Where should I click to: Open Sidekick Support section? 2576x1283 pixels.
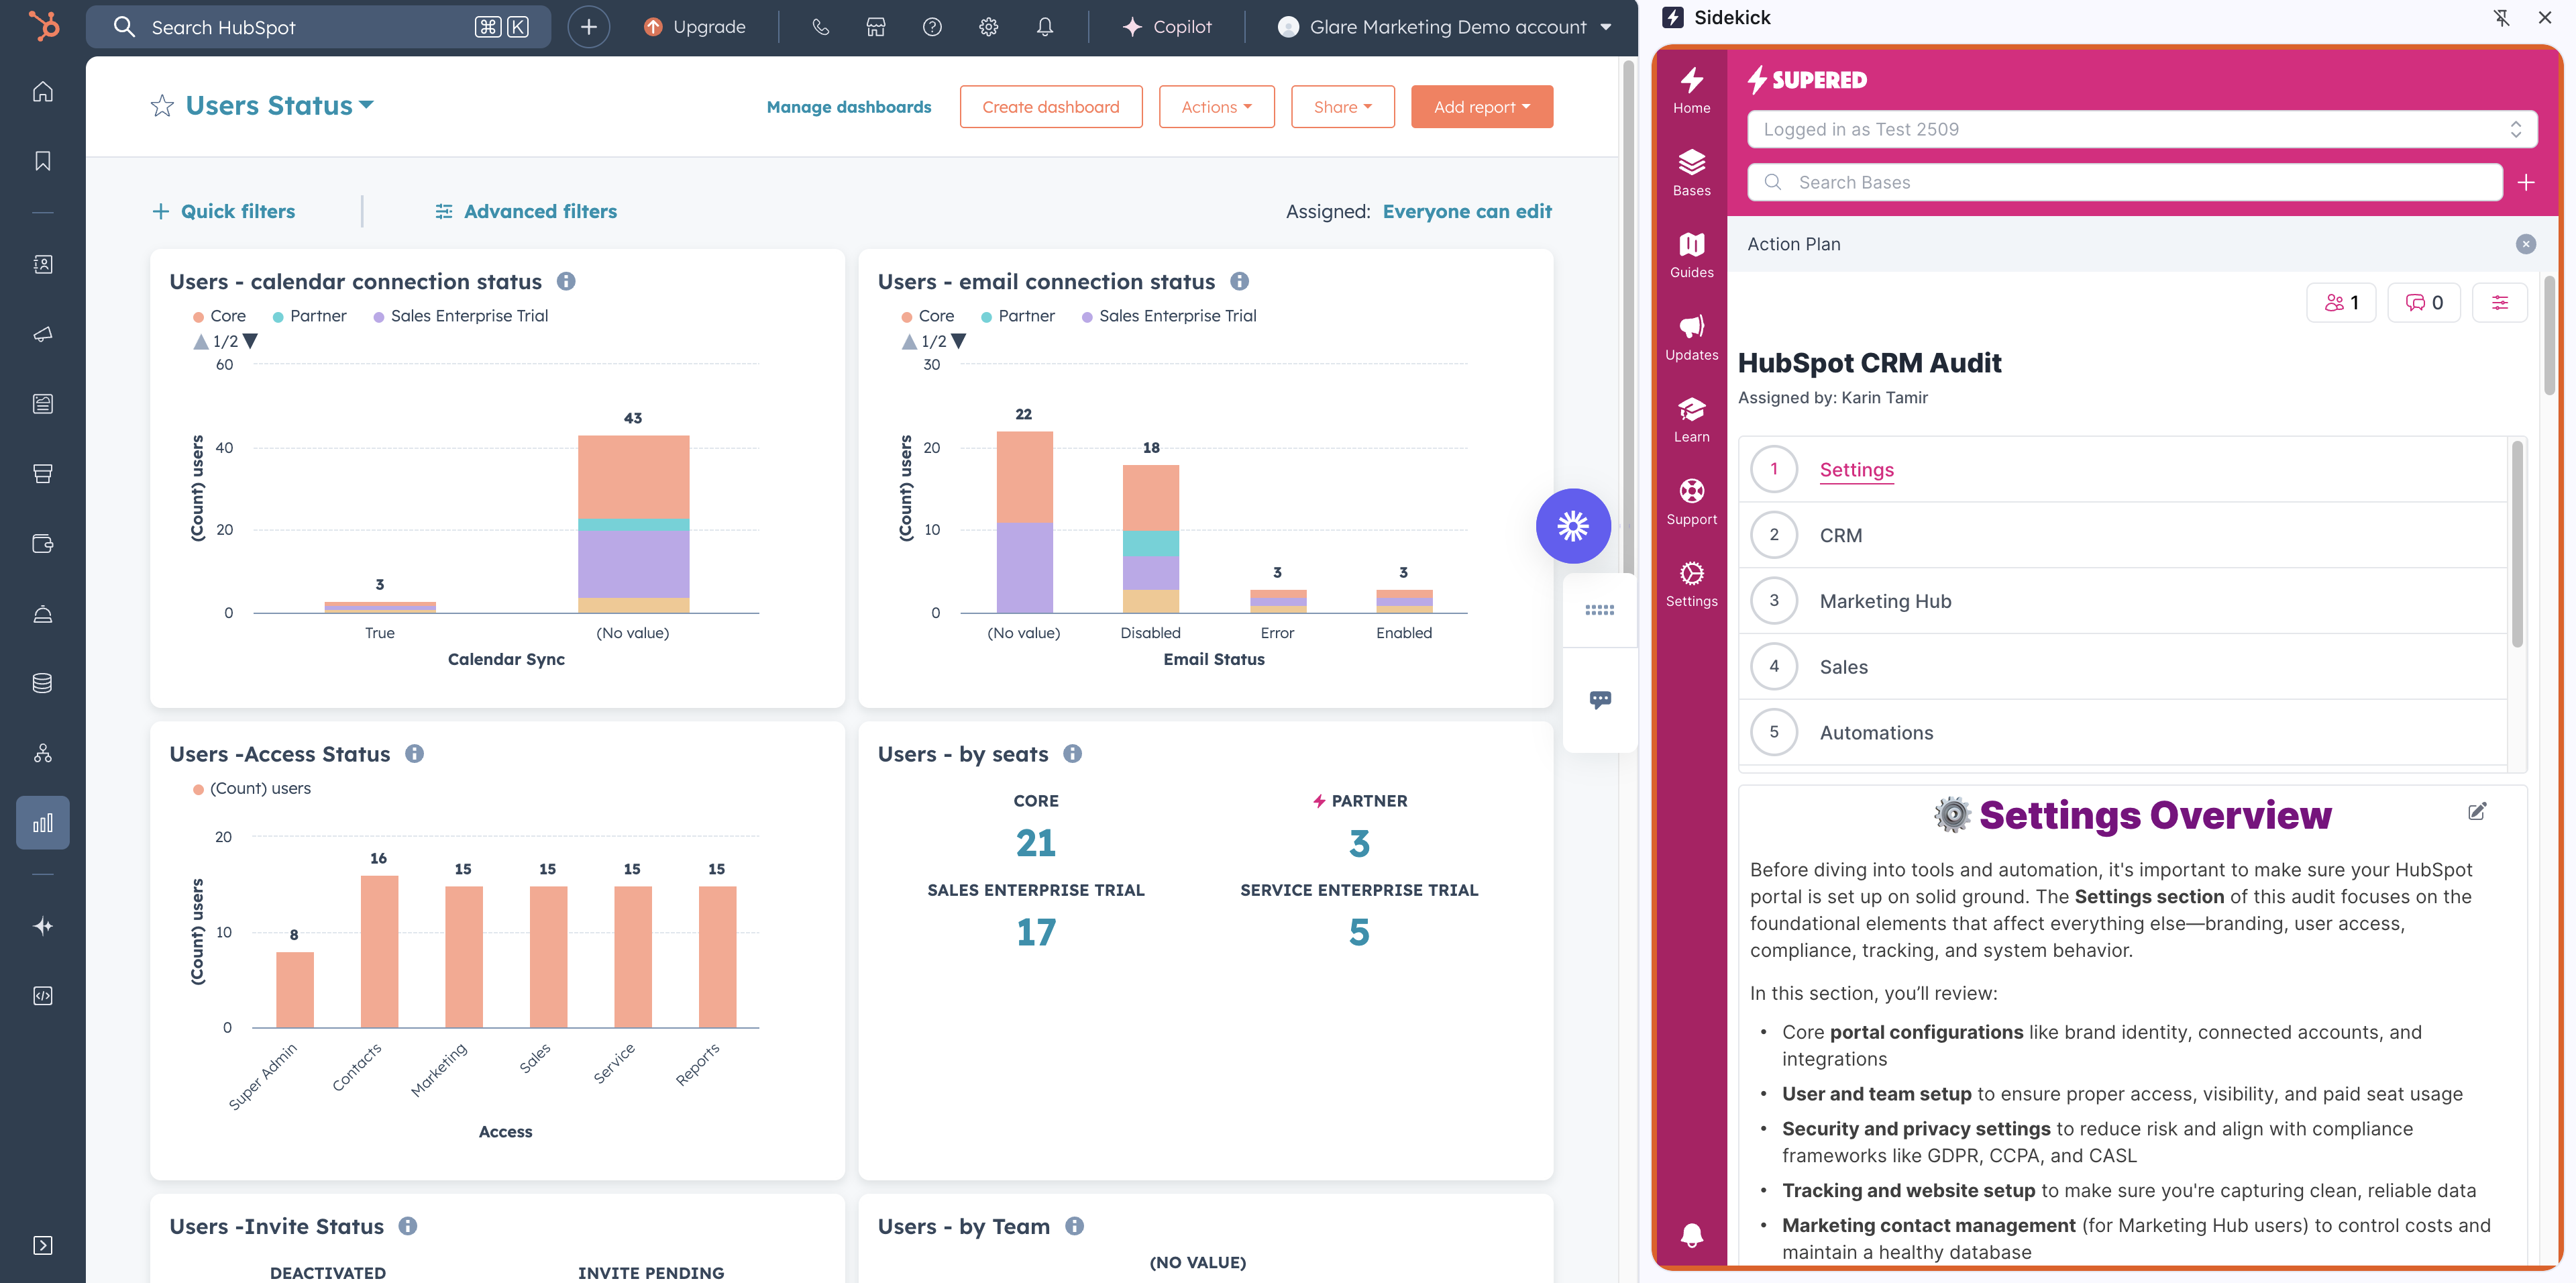pyautogui.click(x=1691, y=501)
